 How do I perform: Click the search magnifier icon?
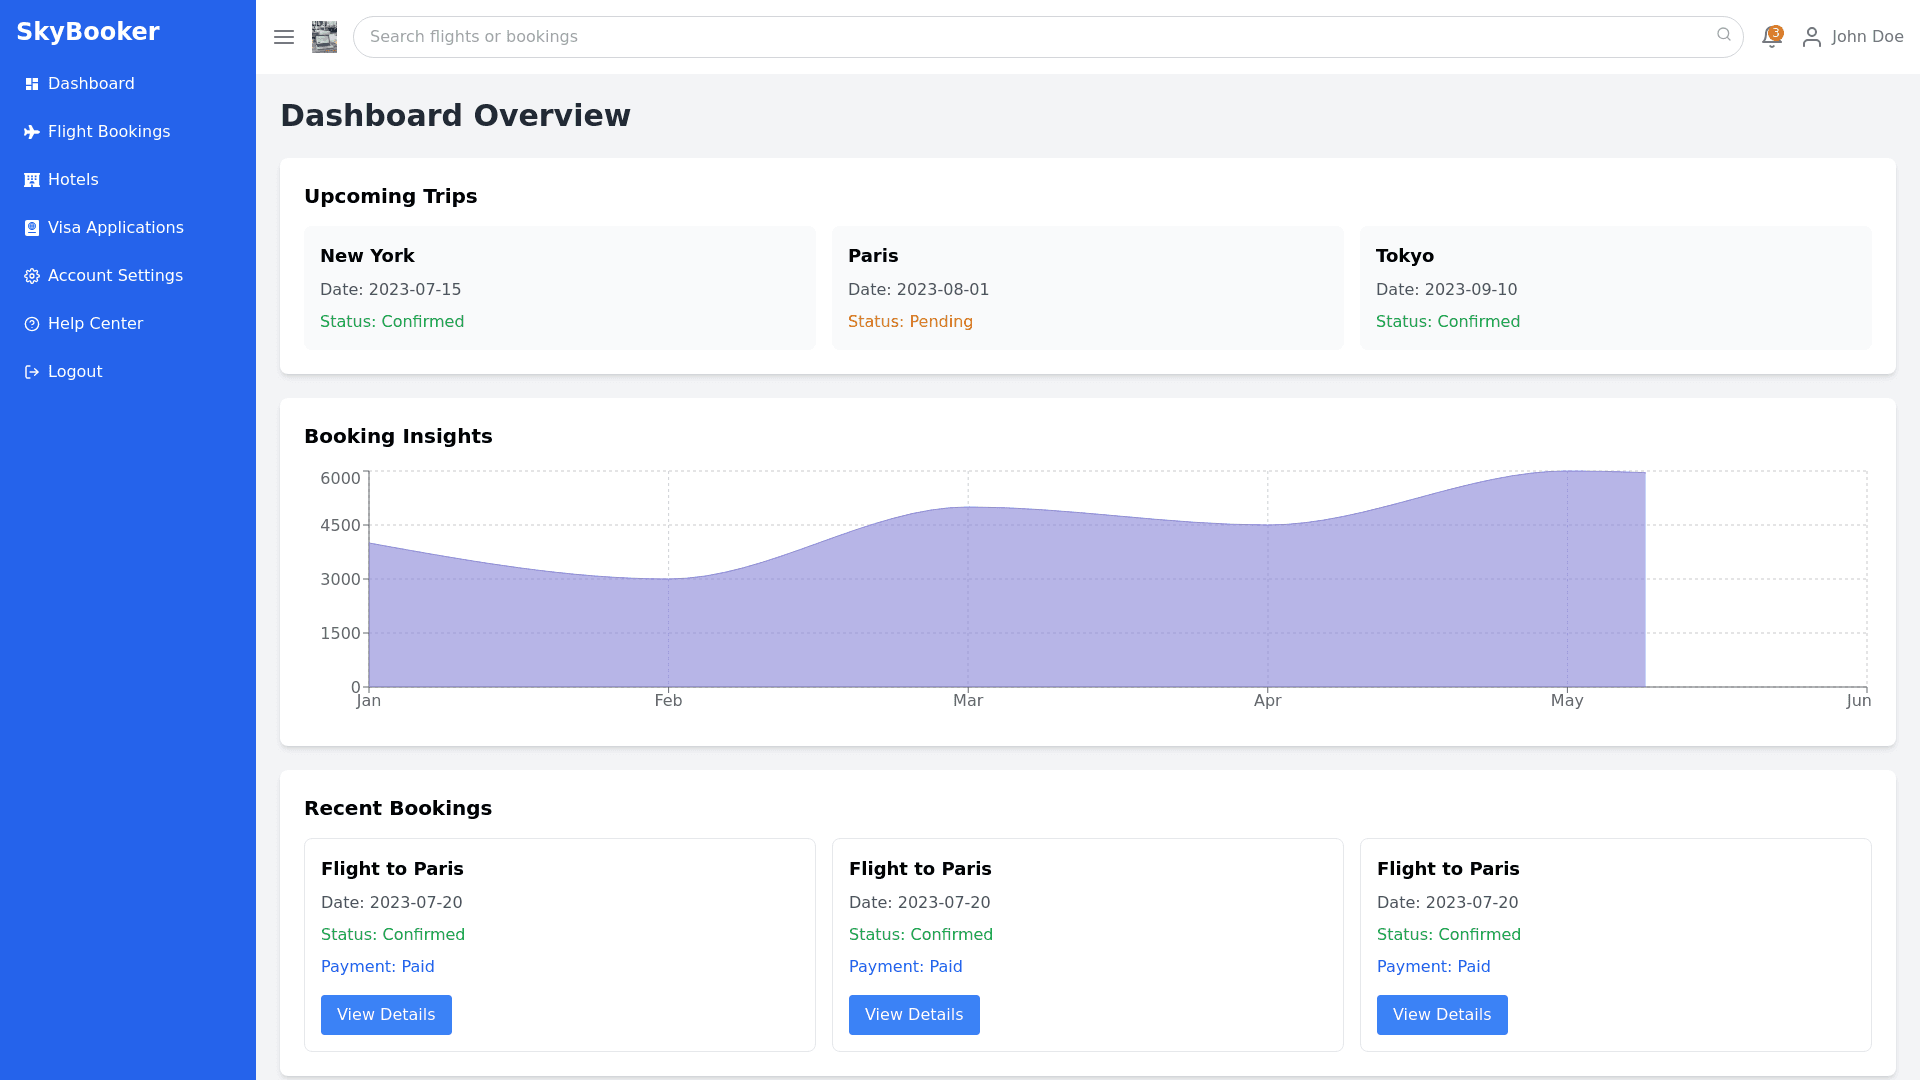[x=1723, y=35]
